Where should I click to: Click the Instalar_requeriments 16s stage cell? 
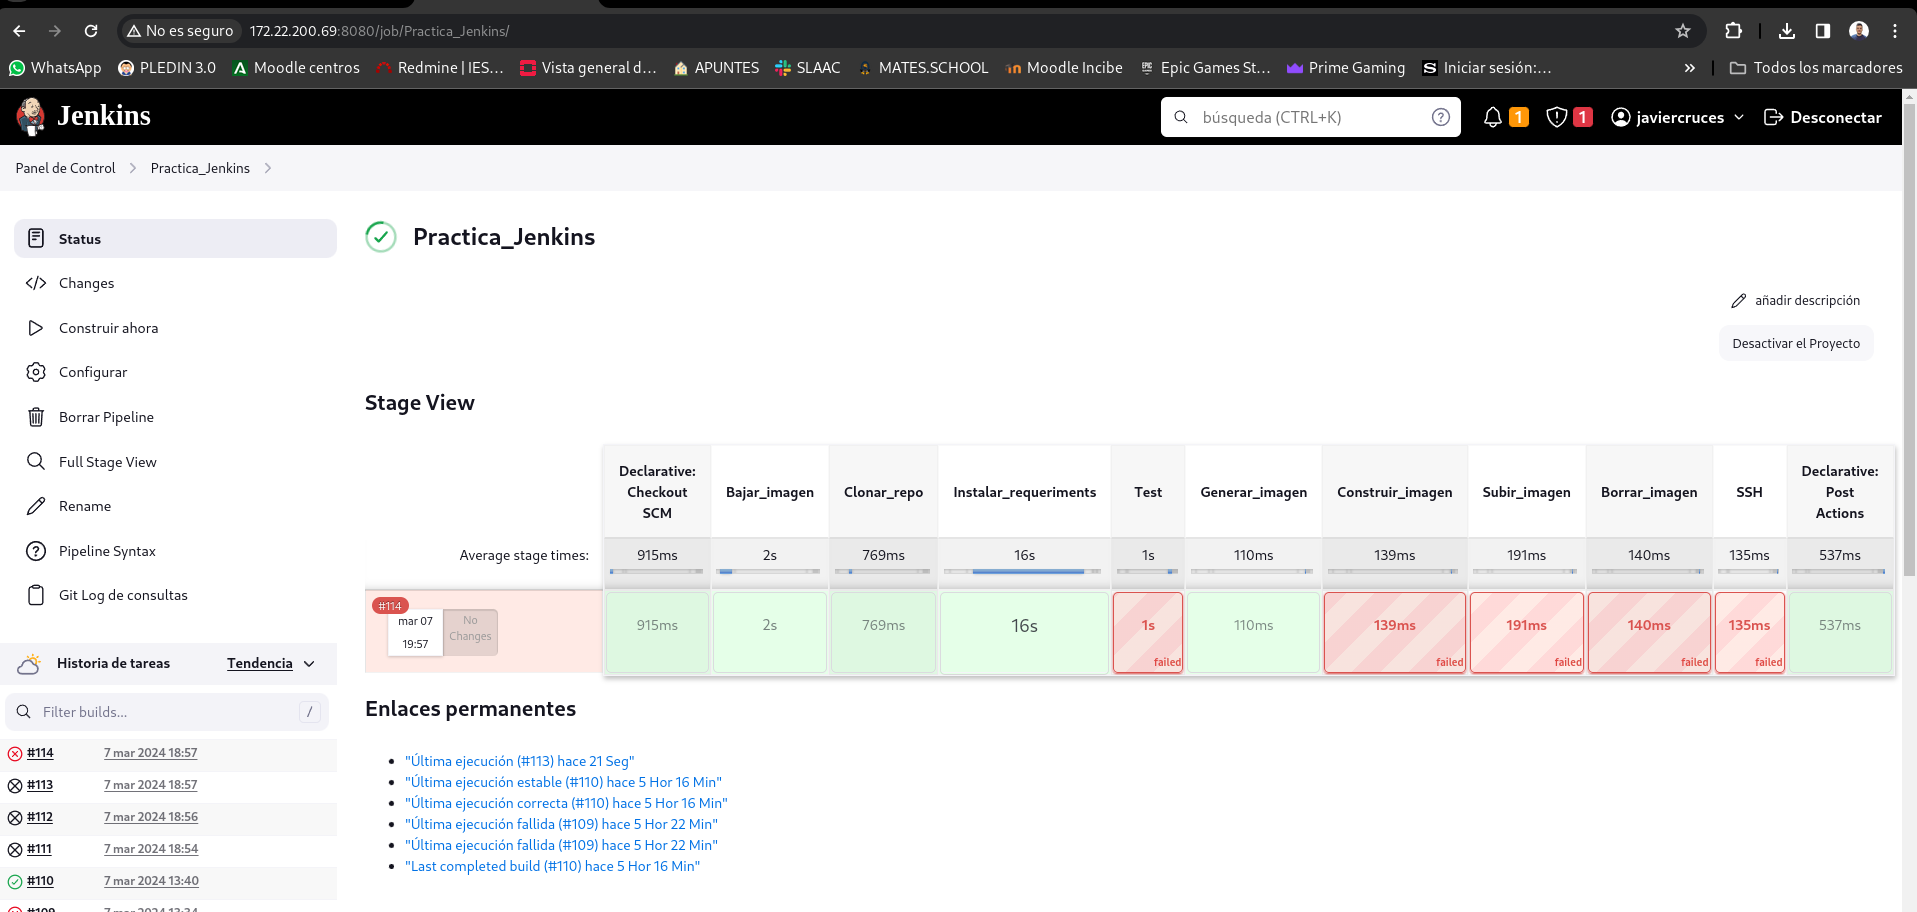point(1024,632)
